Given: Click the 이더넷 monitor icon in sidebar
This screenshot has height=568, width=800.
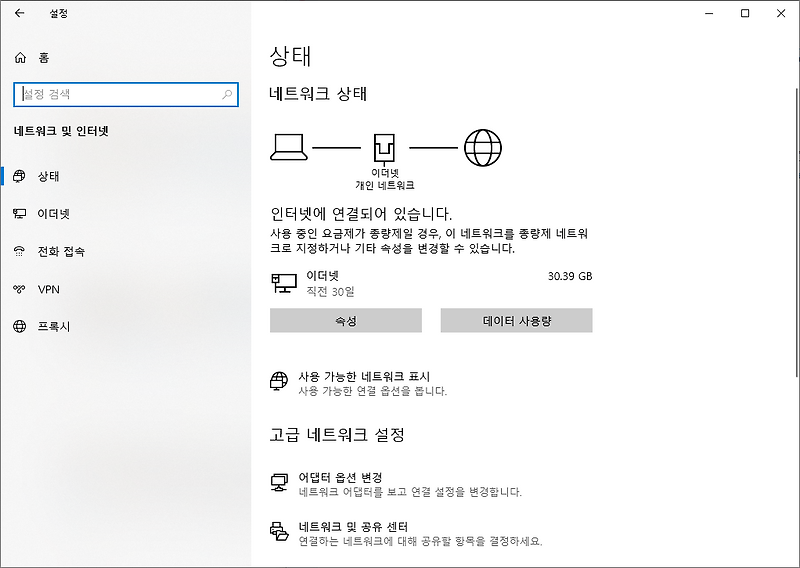Looking at the screenshot, I should click(x=19, y=214).
